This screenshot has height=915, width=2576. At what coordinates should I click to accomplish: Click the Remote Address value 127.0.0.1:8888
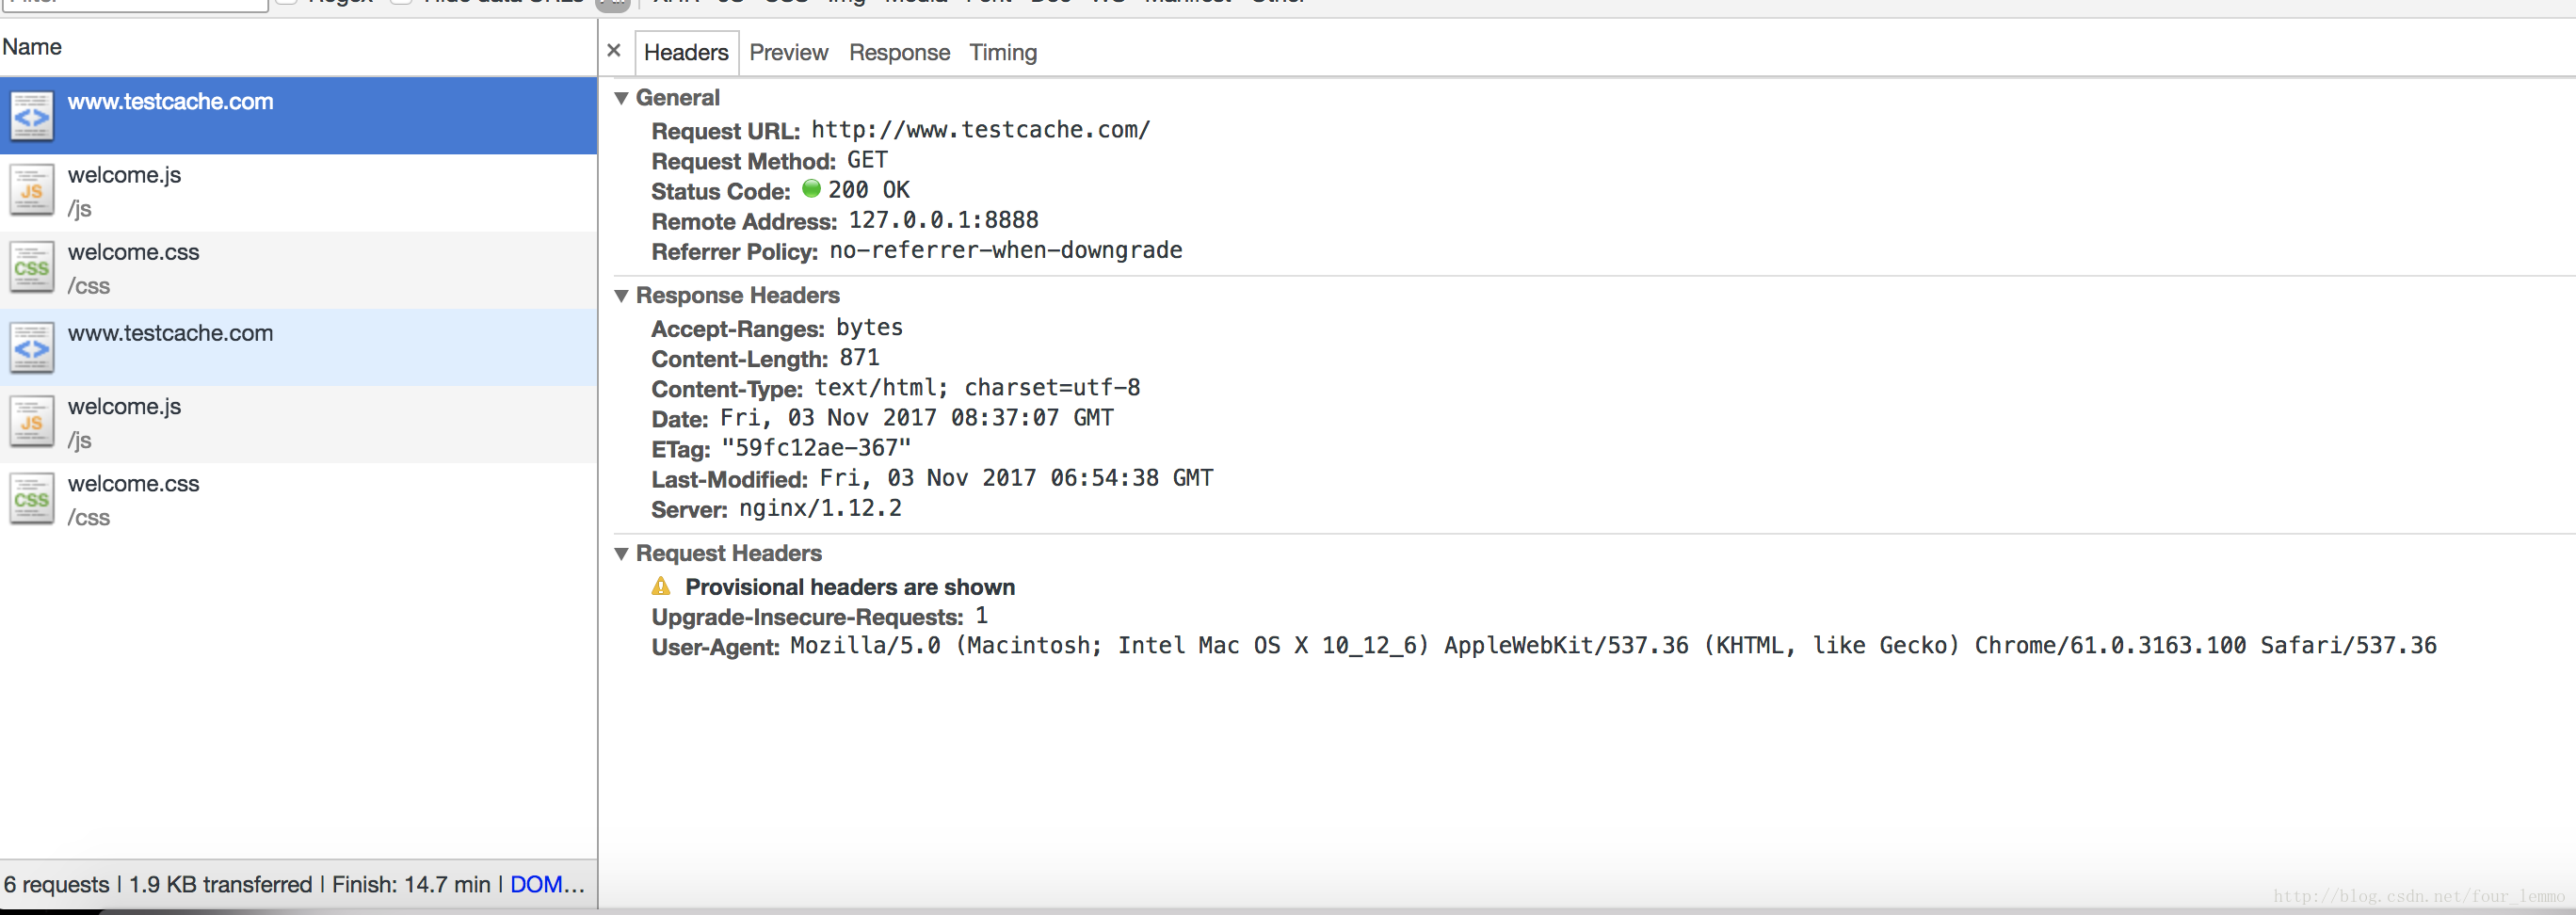(x=943, y=220)
